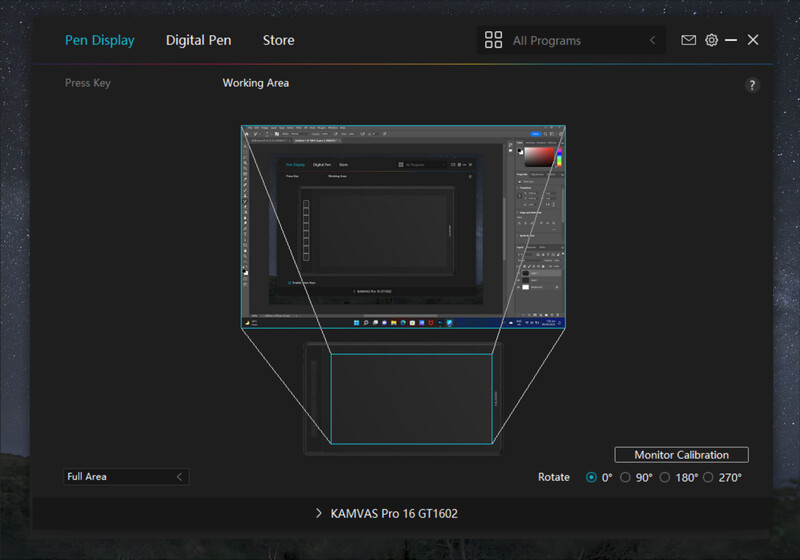Set rotation to 90°
Viewport: 800px width, 560px height.
point(625,477)
